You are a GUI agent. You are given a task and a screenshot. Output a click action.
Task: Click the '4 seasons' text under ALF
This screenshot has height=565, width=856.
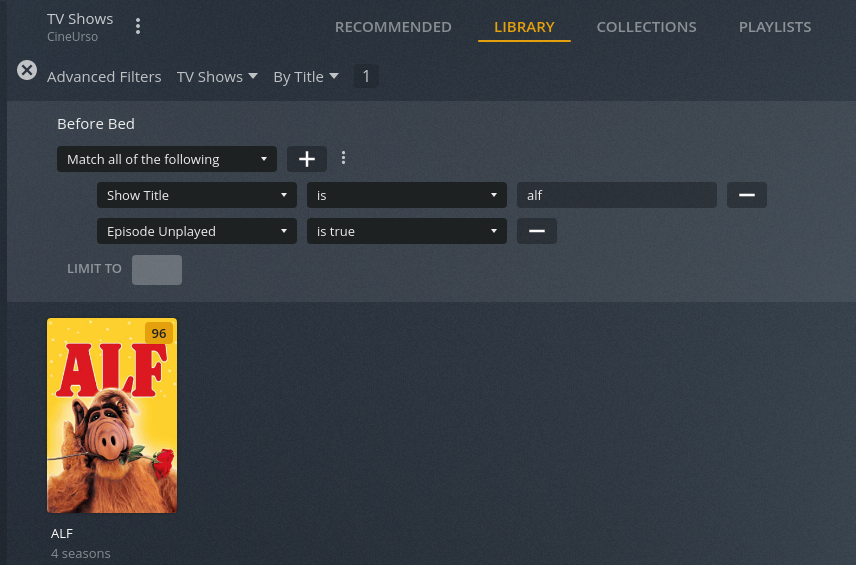(81, 554)
